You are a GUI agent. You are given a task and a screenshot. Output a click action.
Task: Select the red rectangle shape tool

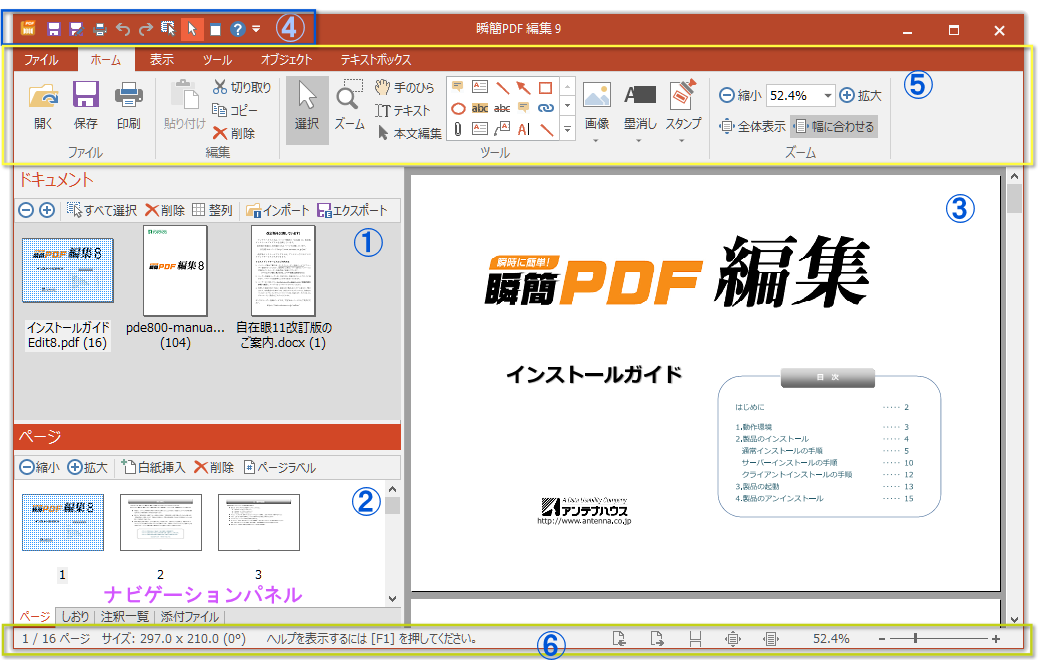tap(545, 87)
